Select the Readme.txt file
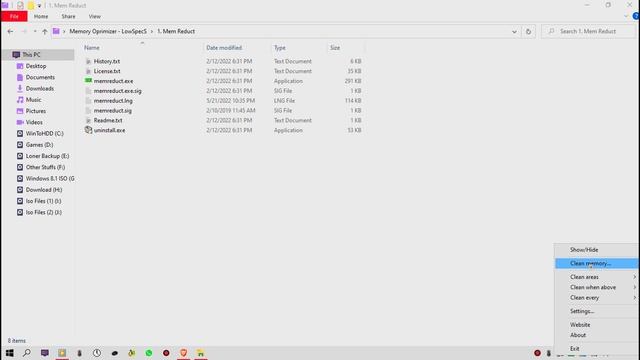The width and height of the screenshot is (640, 360). (108, 120)
